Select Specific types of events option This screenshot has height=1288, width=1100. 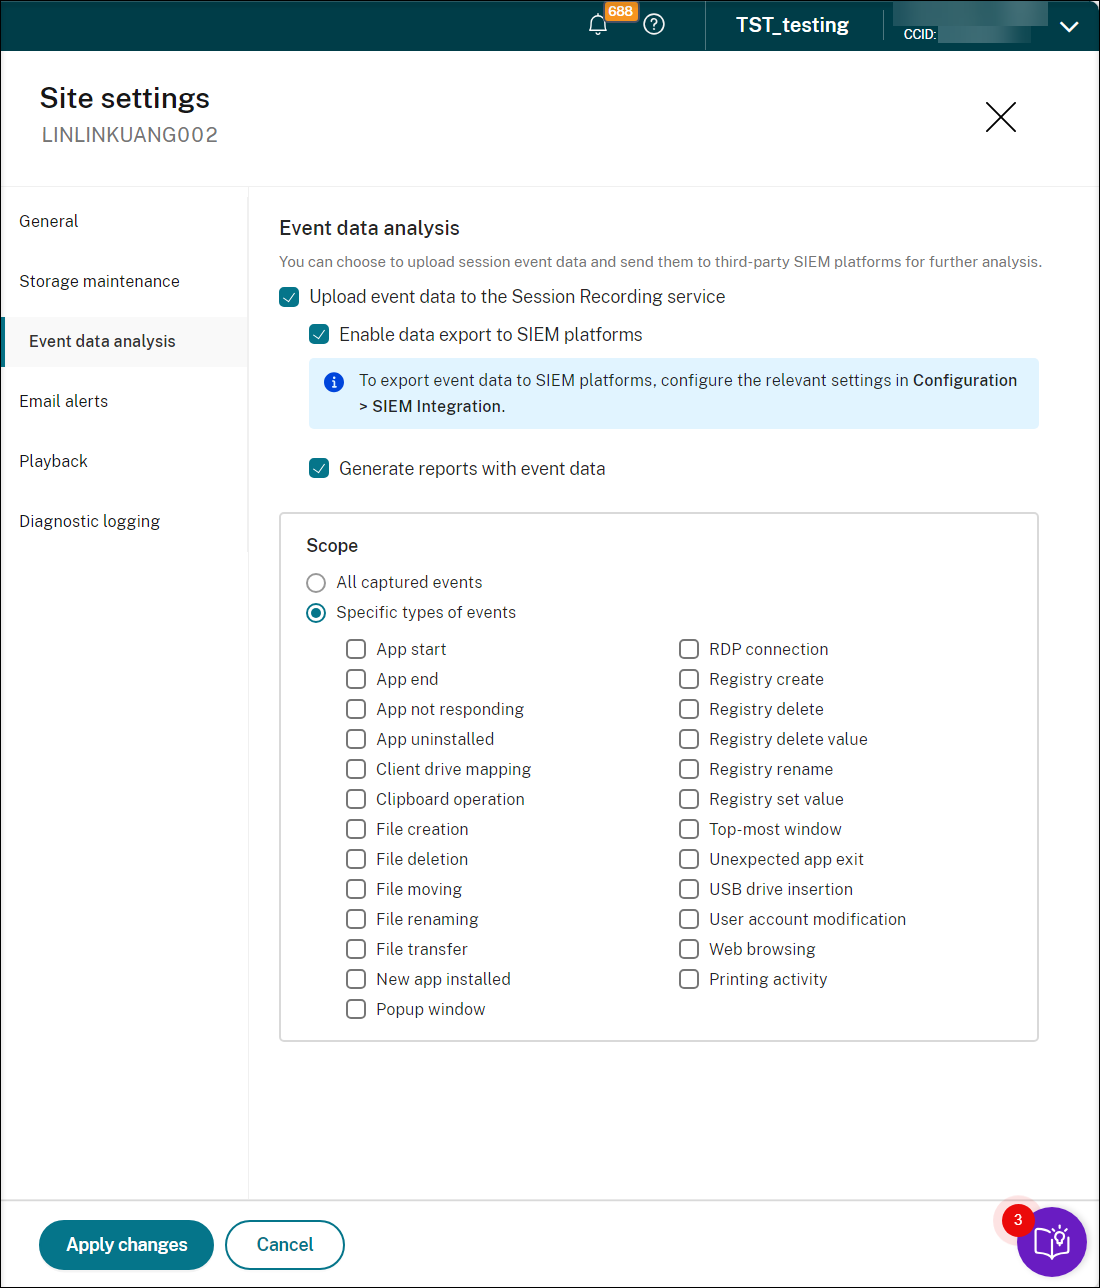[x=316, y=613]
